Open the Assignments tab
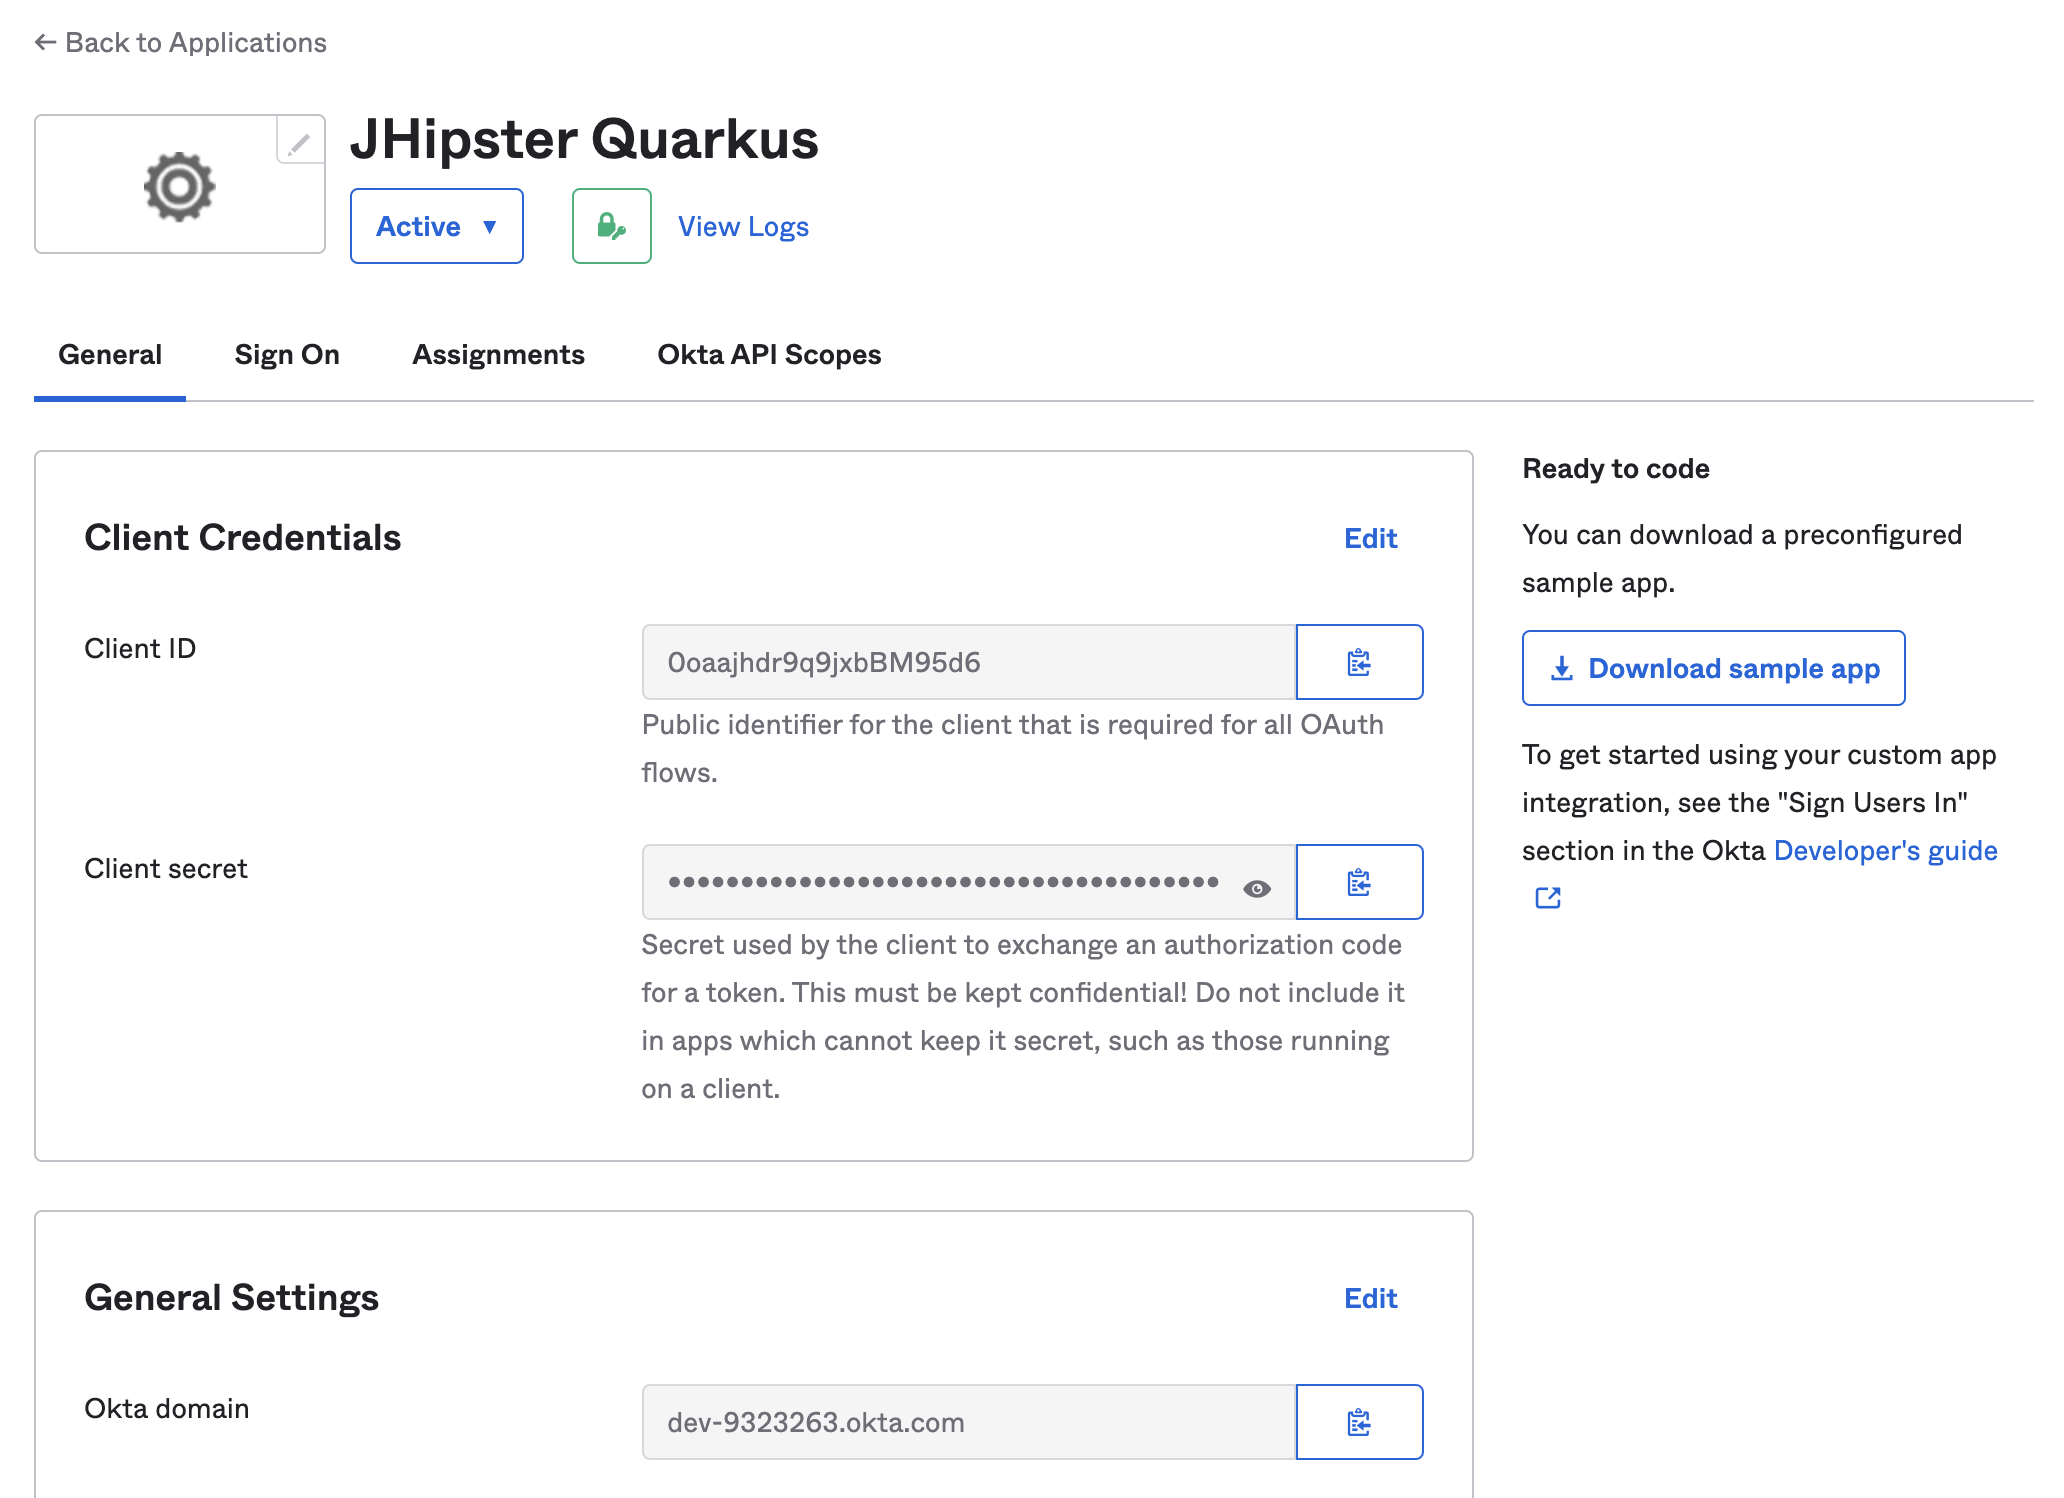Viewport: 2064px width, 1498px height. (498, 355)
